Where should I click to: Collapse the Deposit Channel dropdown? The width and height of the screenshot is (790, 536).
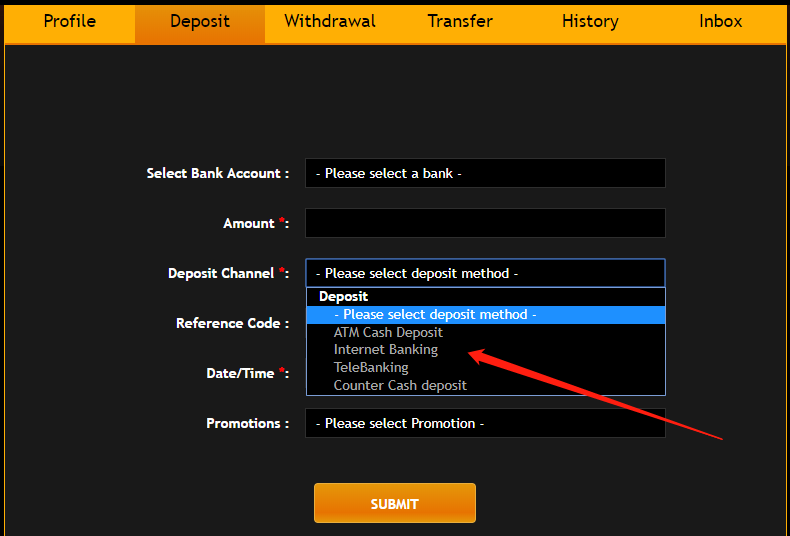pos(485,273)
